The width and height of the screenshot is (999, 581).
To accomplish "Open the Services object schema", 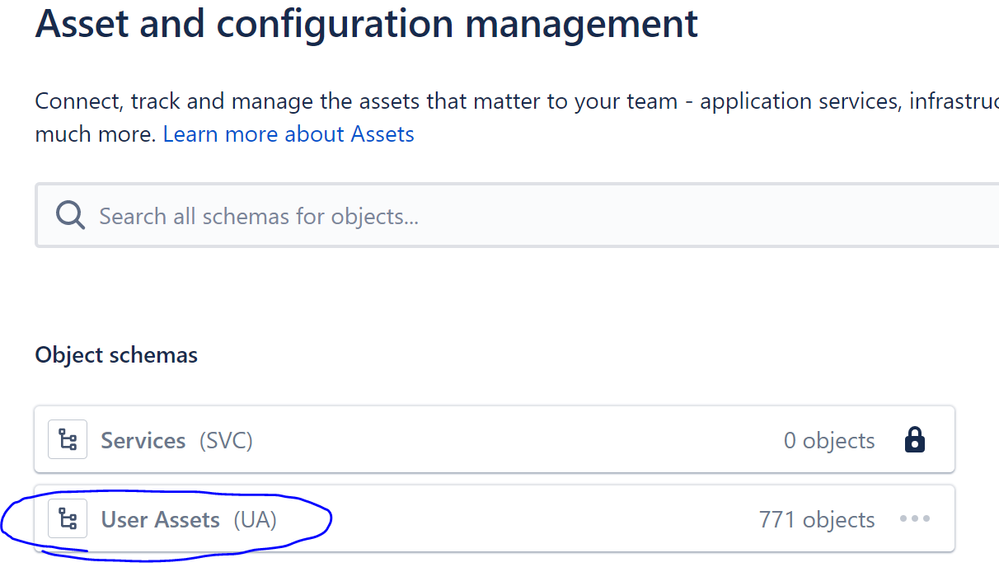I will [143, 440].
